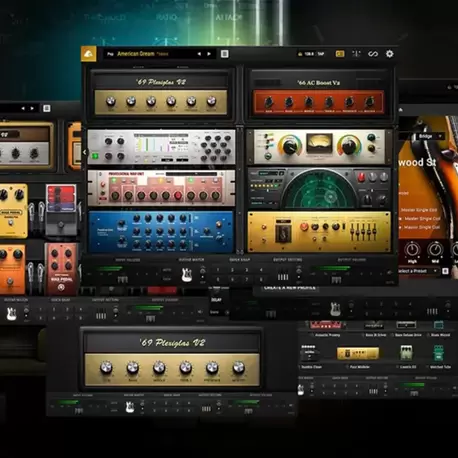This screenshot has height=458, width=458.
Task: Click the link loop icon near settings gear
Action: (x=373, y=54)
